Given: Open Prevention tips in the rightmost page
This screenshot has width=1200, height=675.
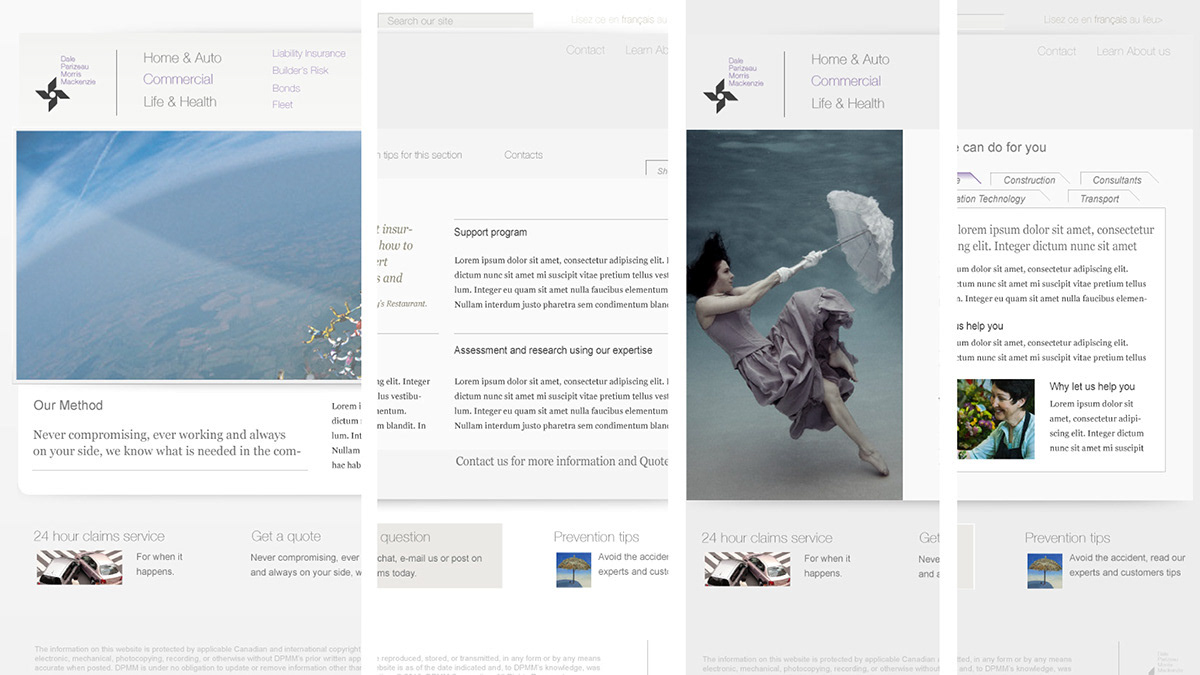Looking at the screenshot, I should [x=1067, y=538].
